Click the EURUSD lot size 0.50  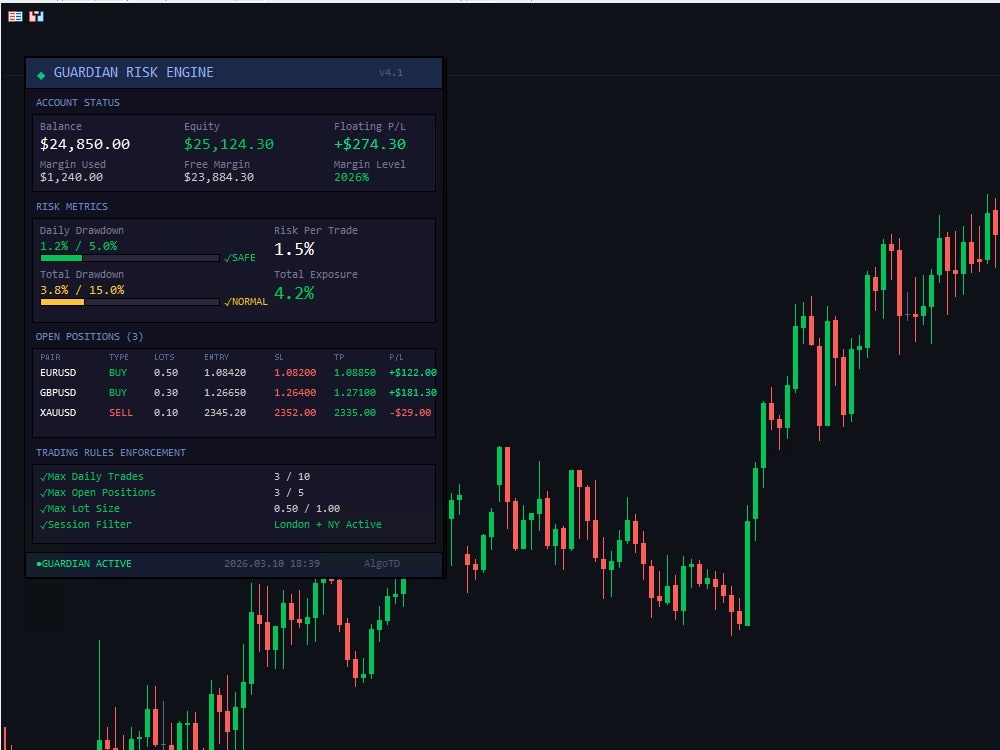166,372
